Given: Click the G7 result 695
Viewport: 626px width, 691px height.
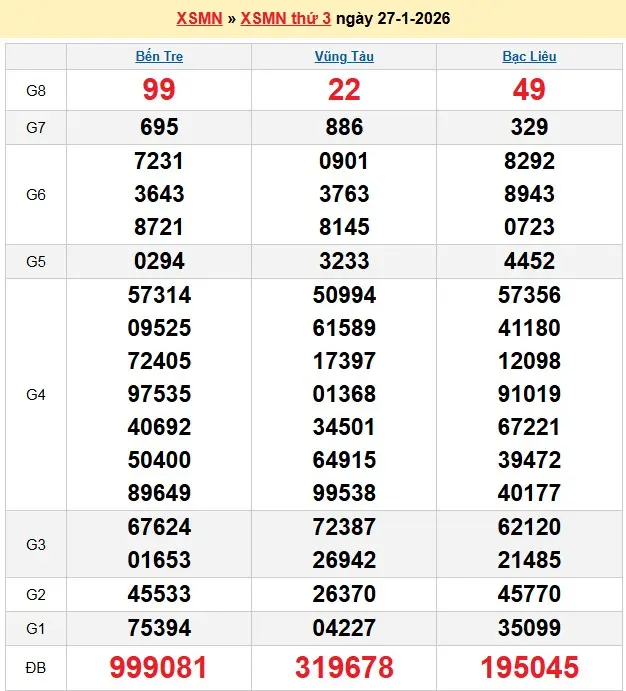Looking at the screenshot, I should (159, 127).
